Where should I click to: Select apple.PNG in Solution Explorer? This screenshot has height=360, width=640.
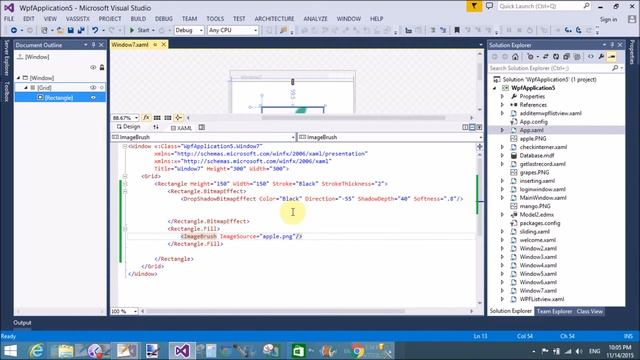[533, 139]
